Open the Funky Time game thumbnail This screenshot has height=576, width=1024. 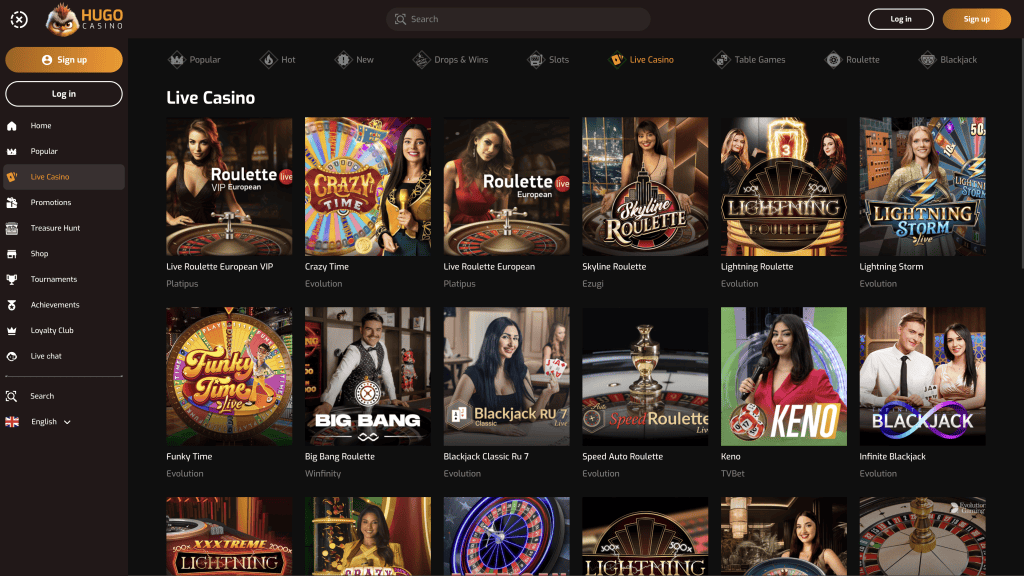[229, 377]
